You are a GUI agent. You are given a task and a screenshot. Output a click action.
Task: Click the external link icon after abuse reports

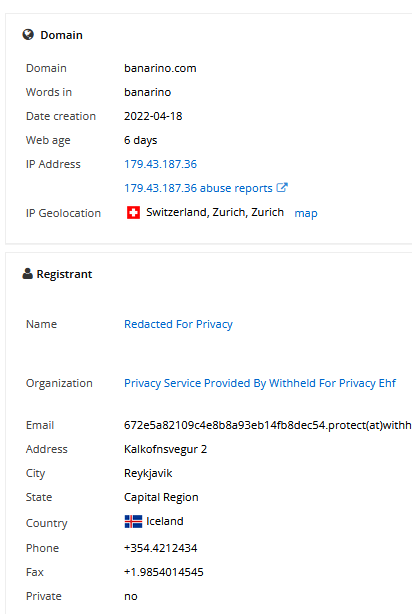(282, 188)
